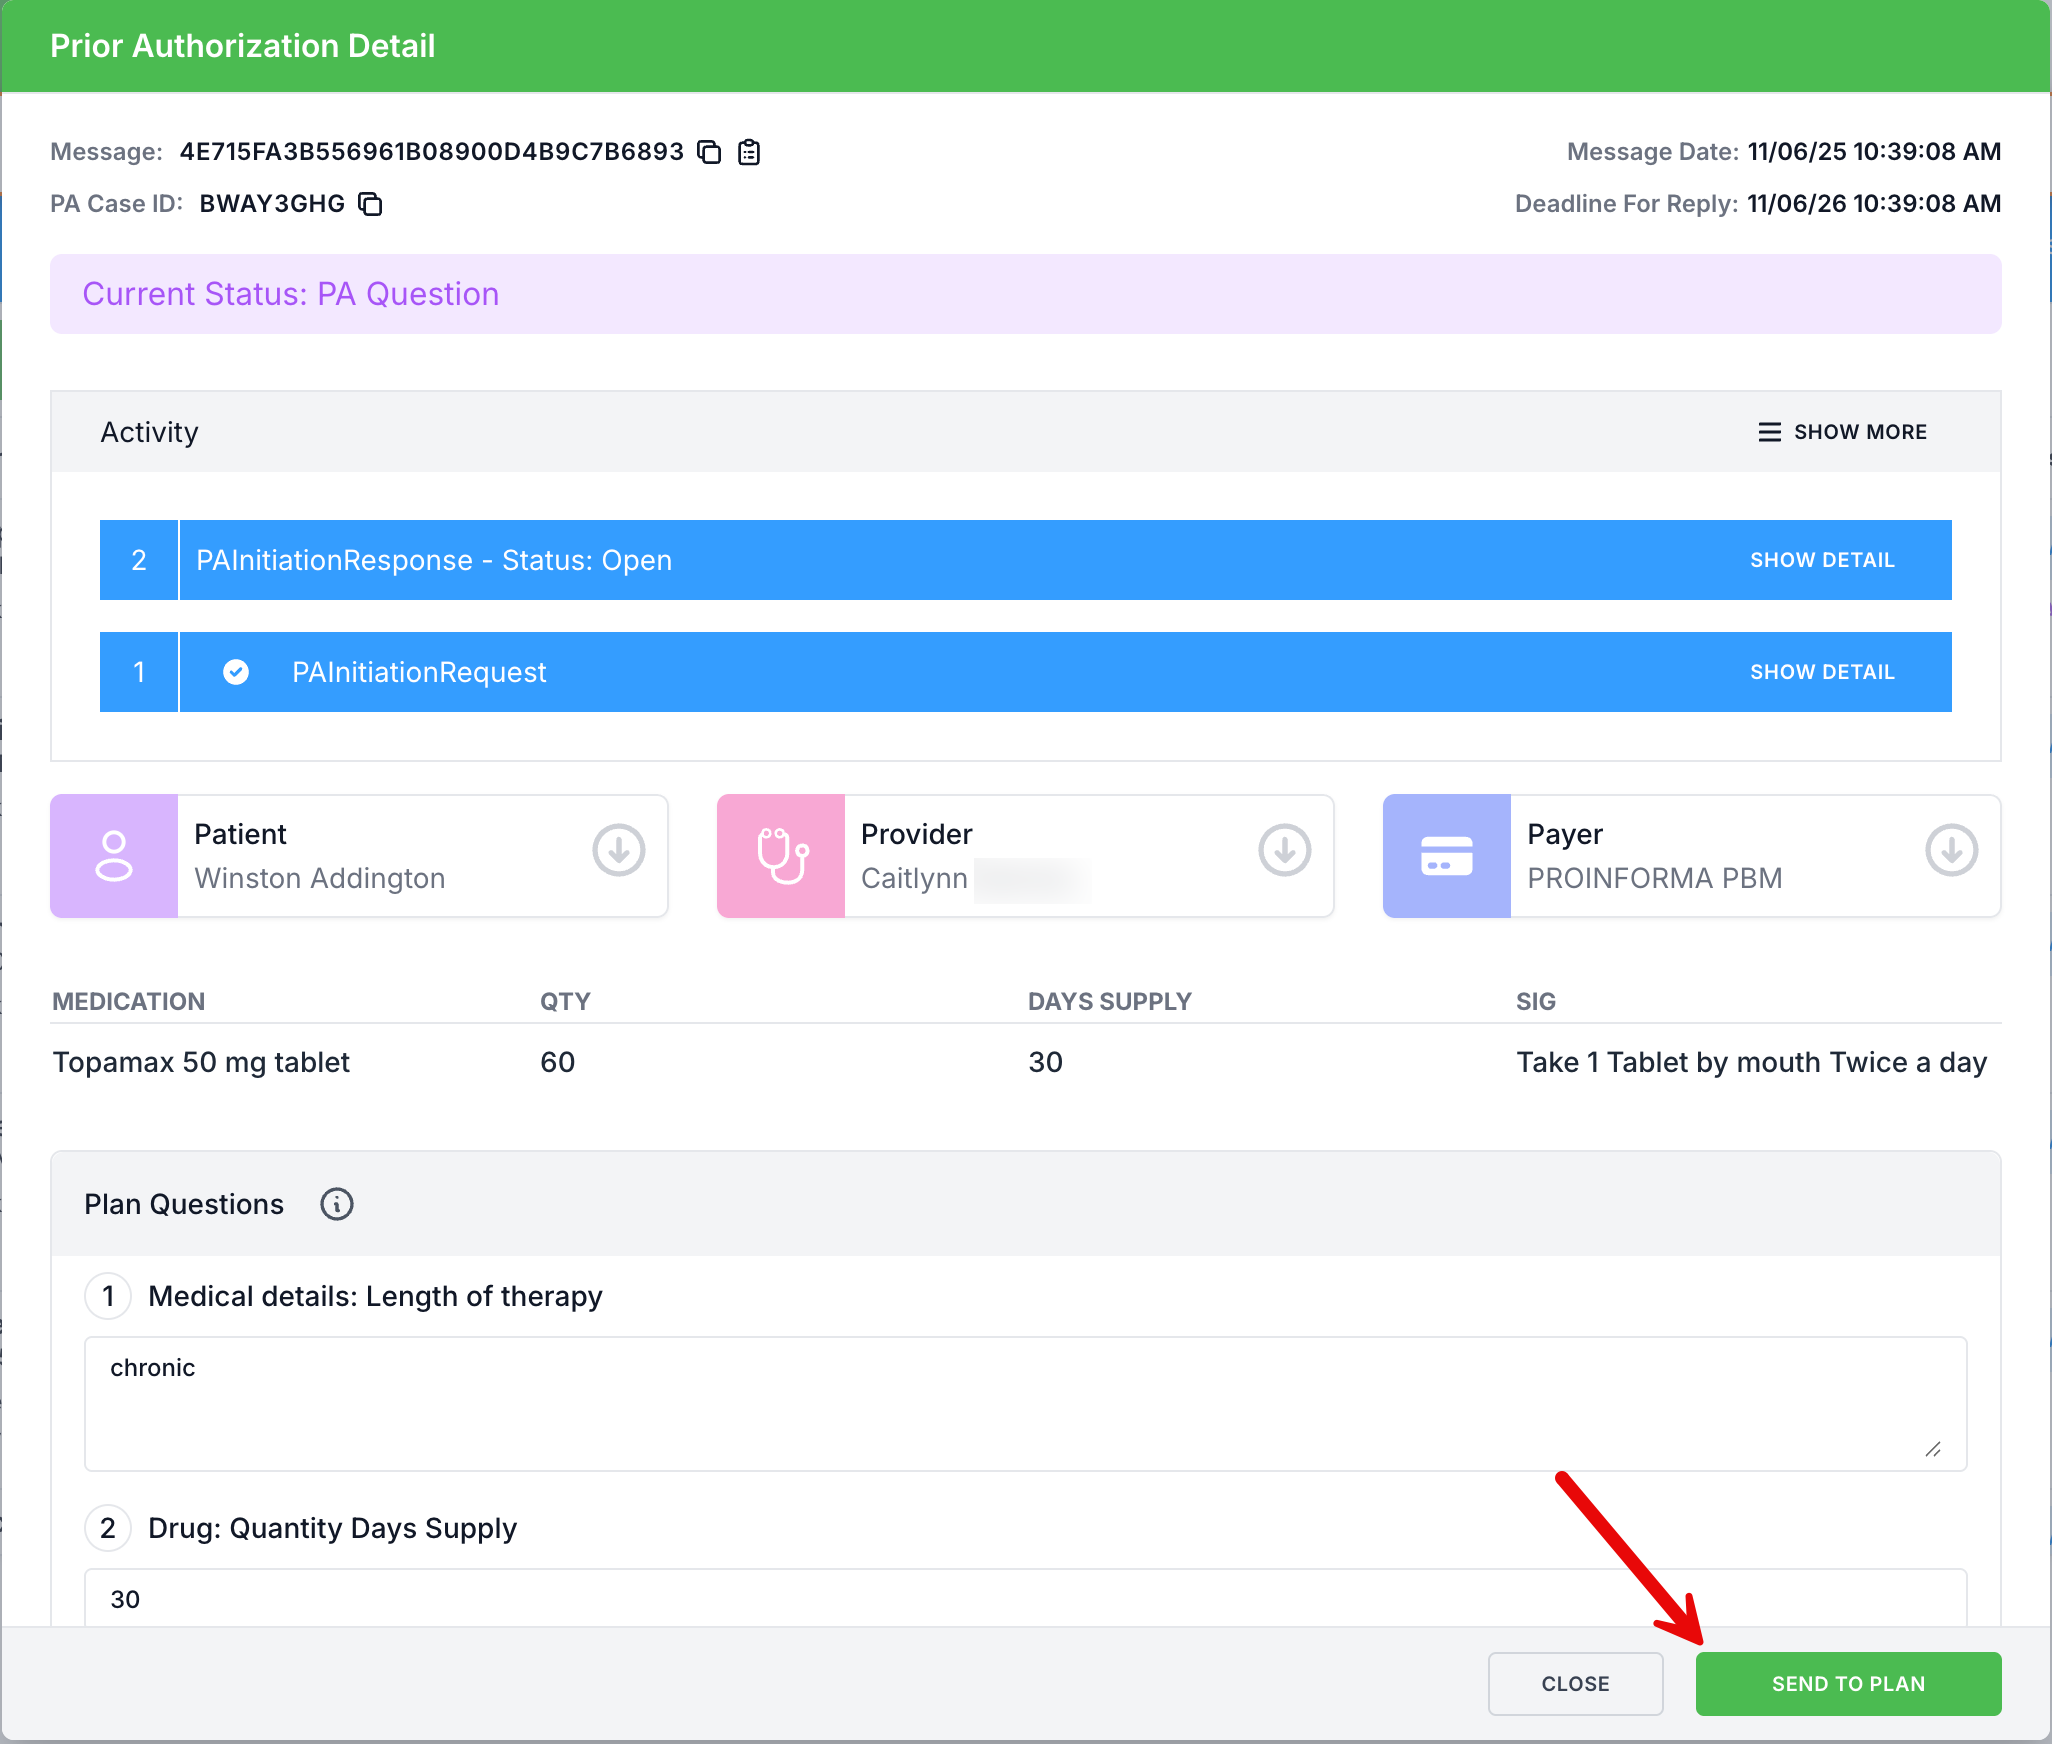Viewport: 2052px width, 1744px height.
Task: Expand the Payer details arrow
Action: coord(1951,850)
